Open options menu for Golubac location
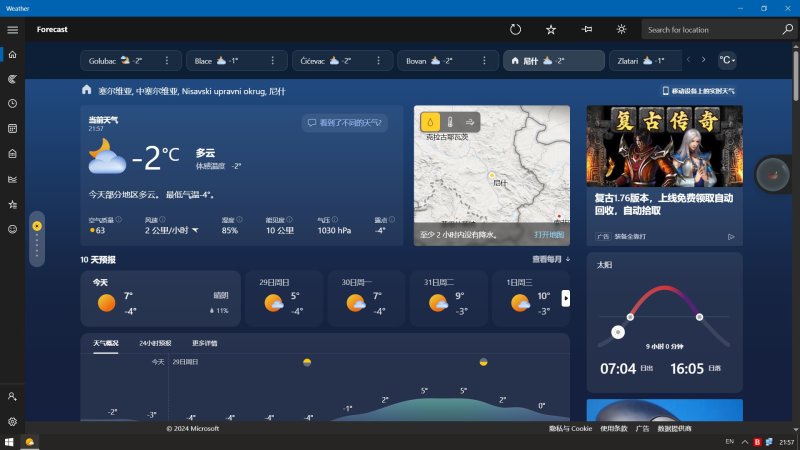The width and height of the screenshot is (800, 450). [166, 61]
